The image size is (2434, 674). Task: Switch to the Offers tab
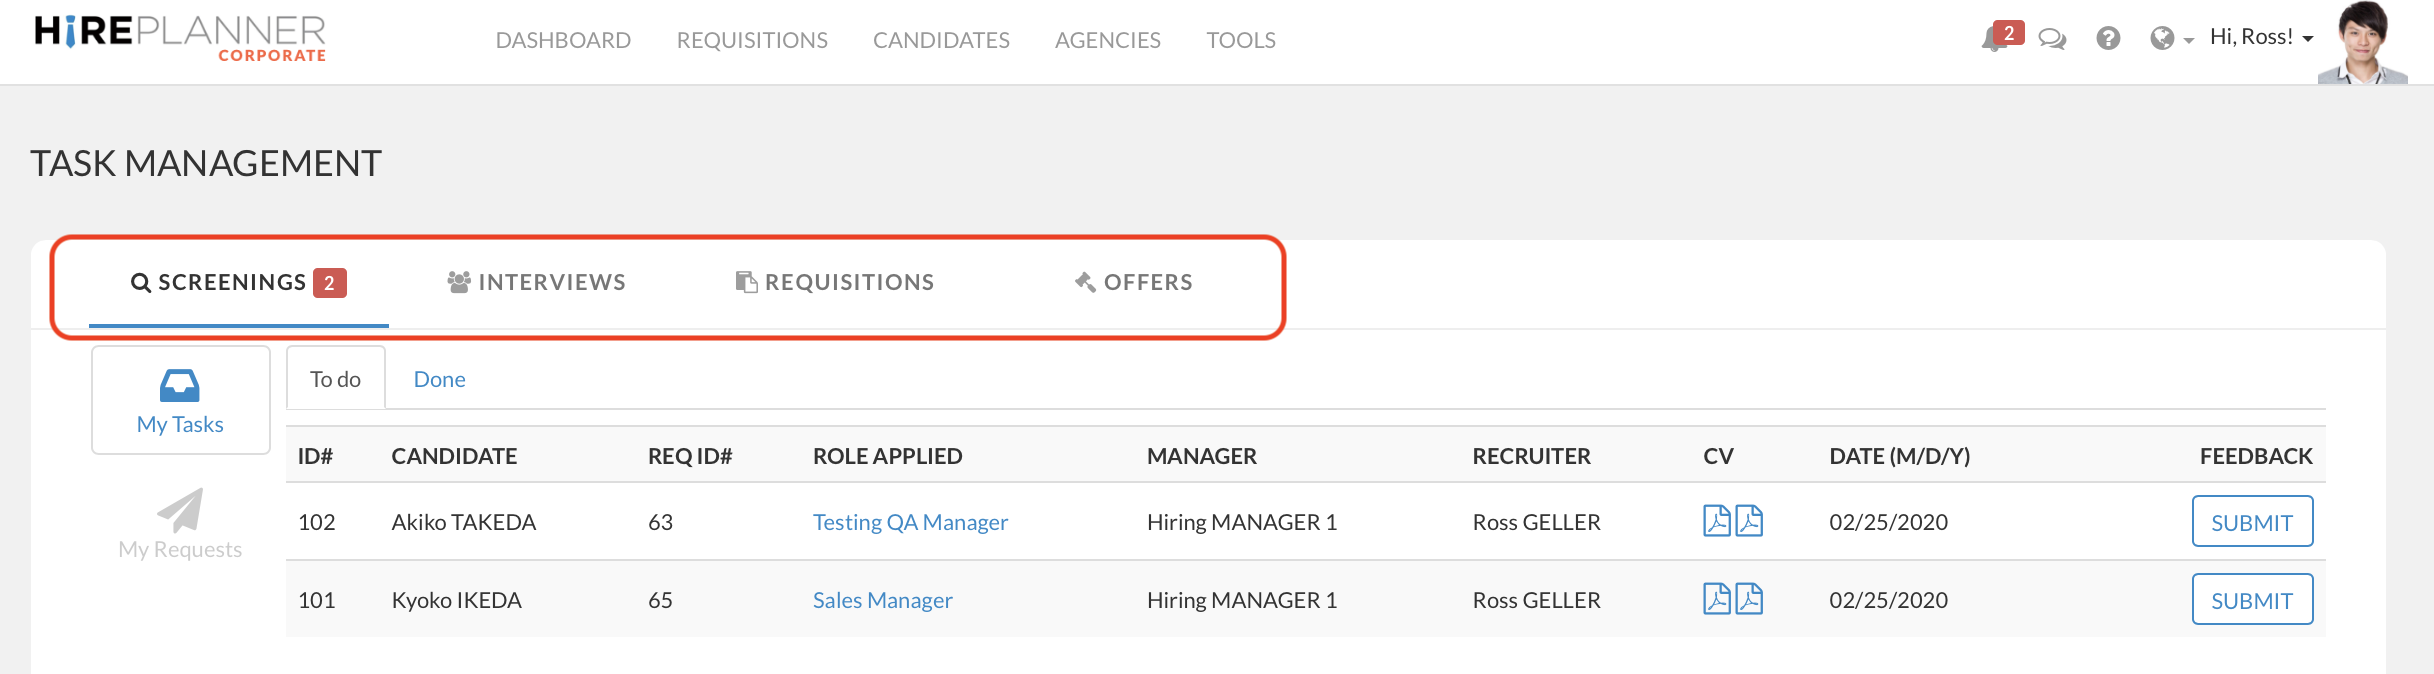tap(1134, 283)
